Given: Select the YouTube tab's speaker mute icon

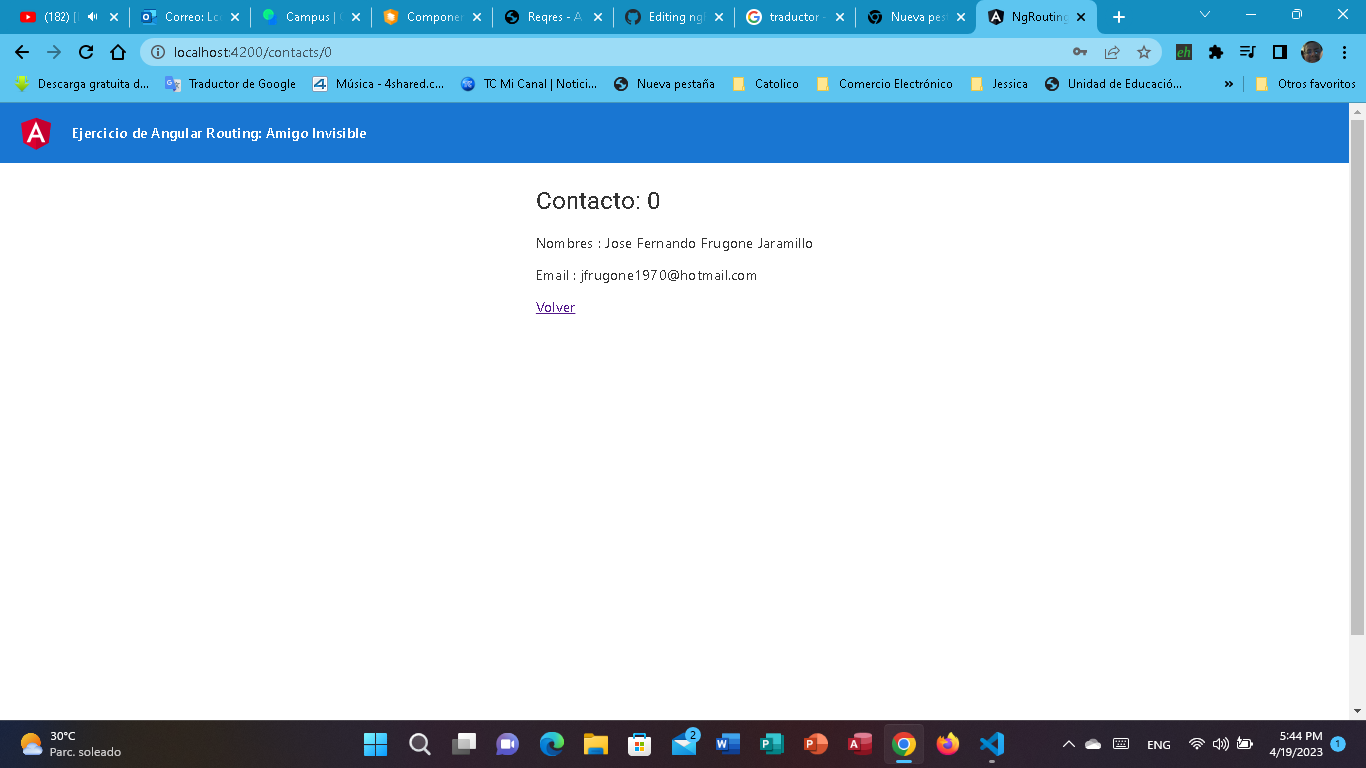Looking at the screenshot, I should pos(94,16).
